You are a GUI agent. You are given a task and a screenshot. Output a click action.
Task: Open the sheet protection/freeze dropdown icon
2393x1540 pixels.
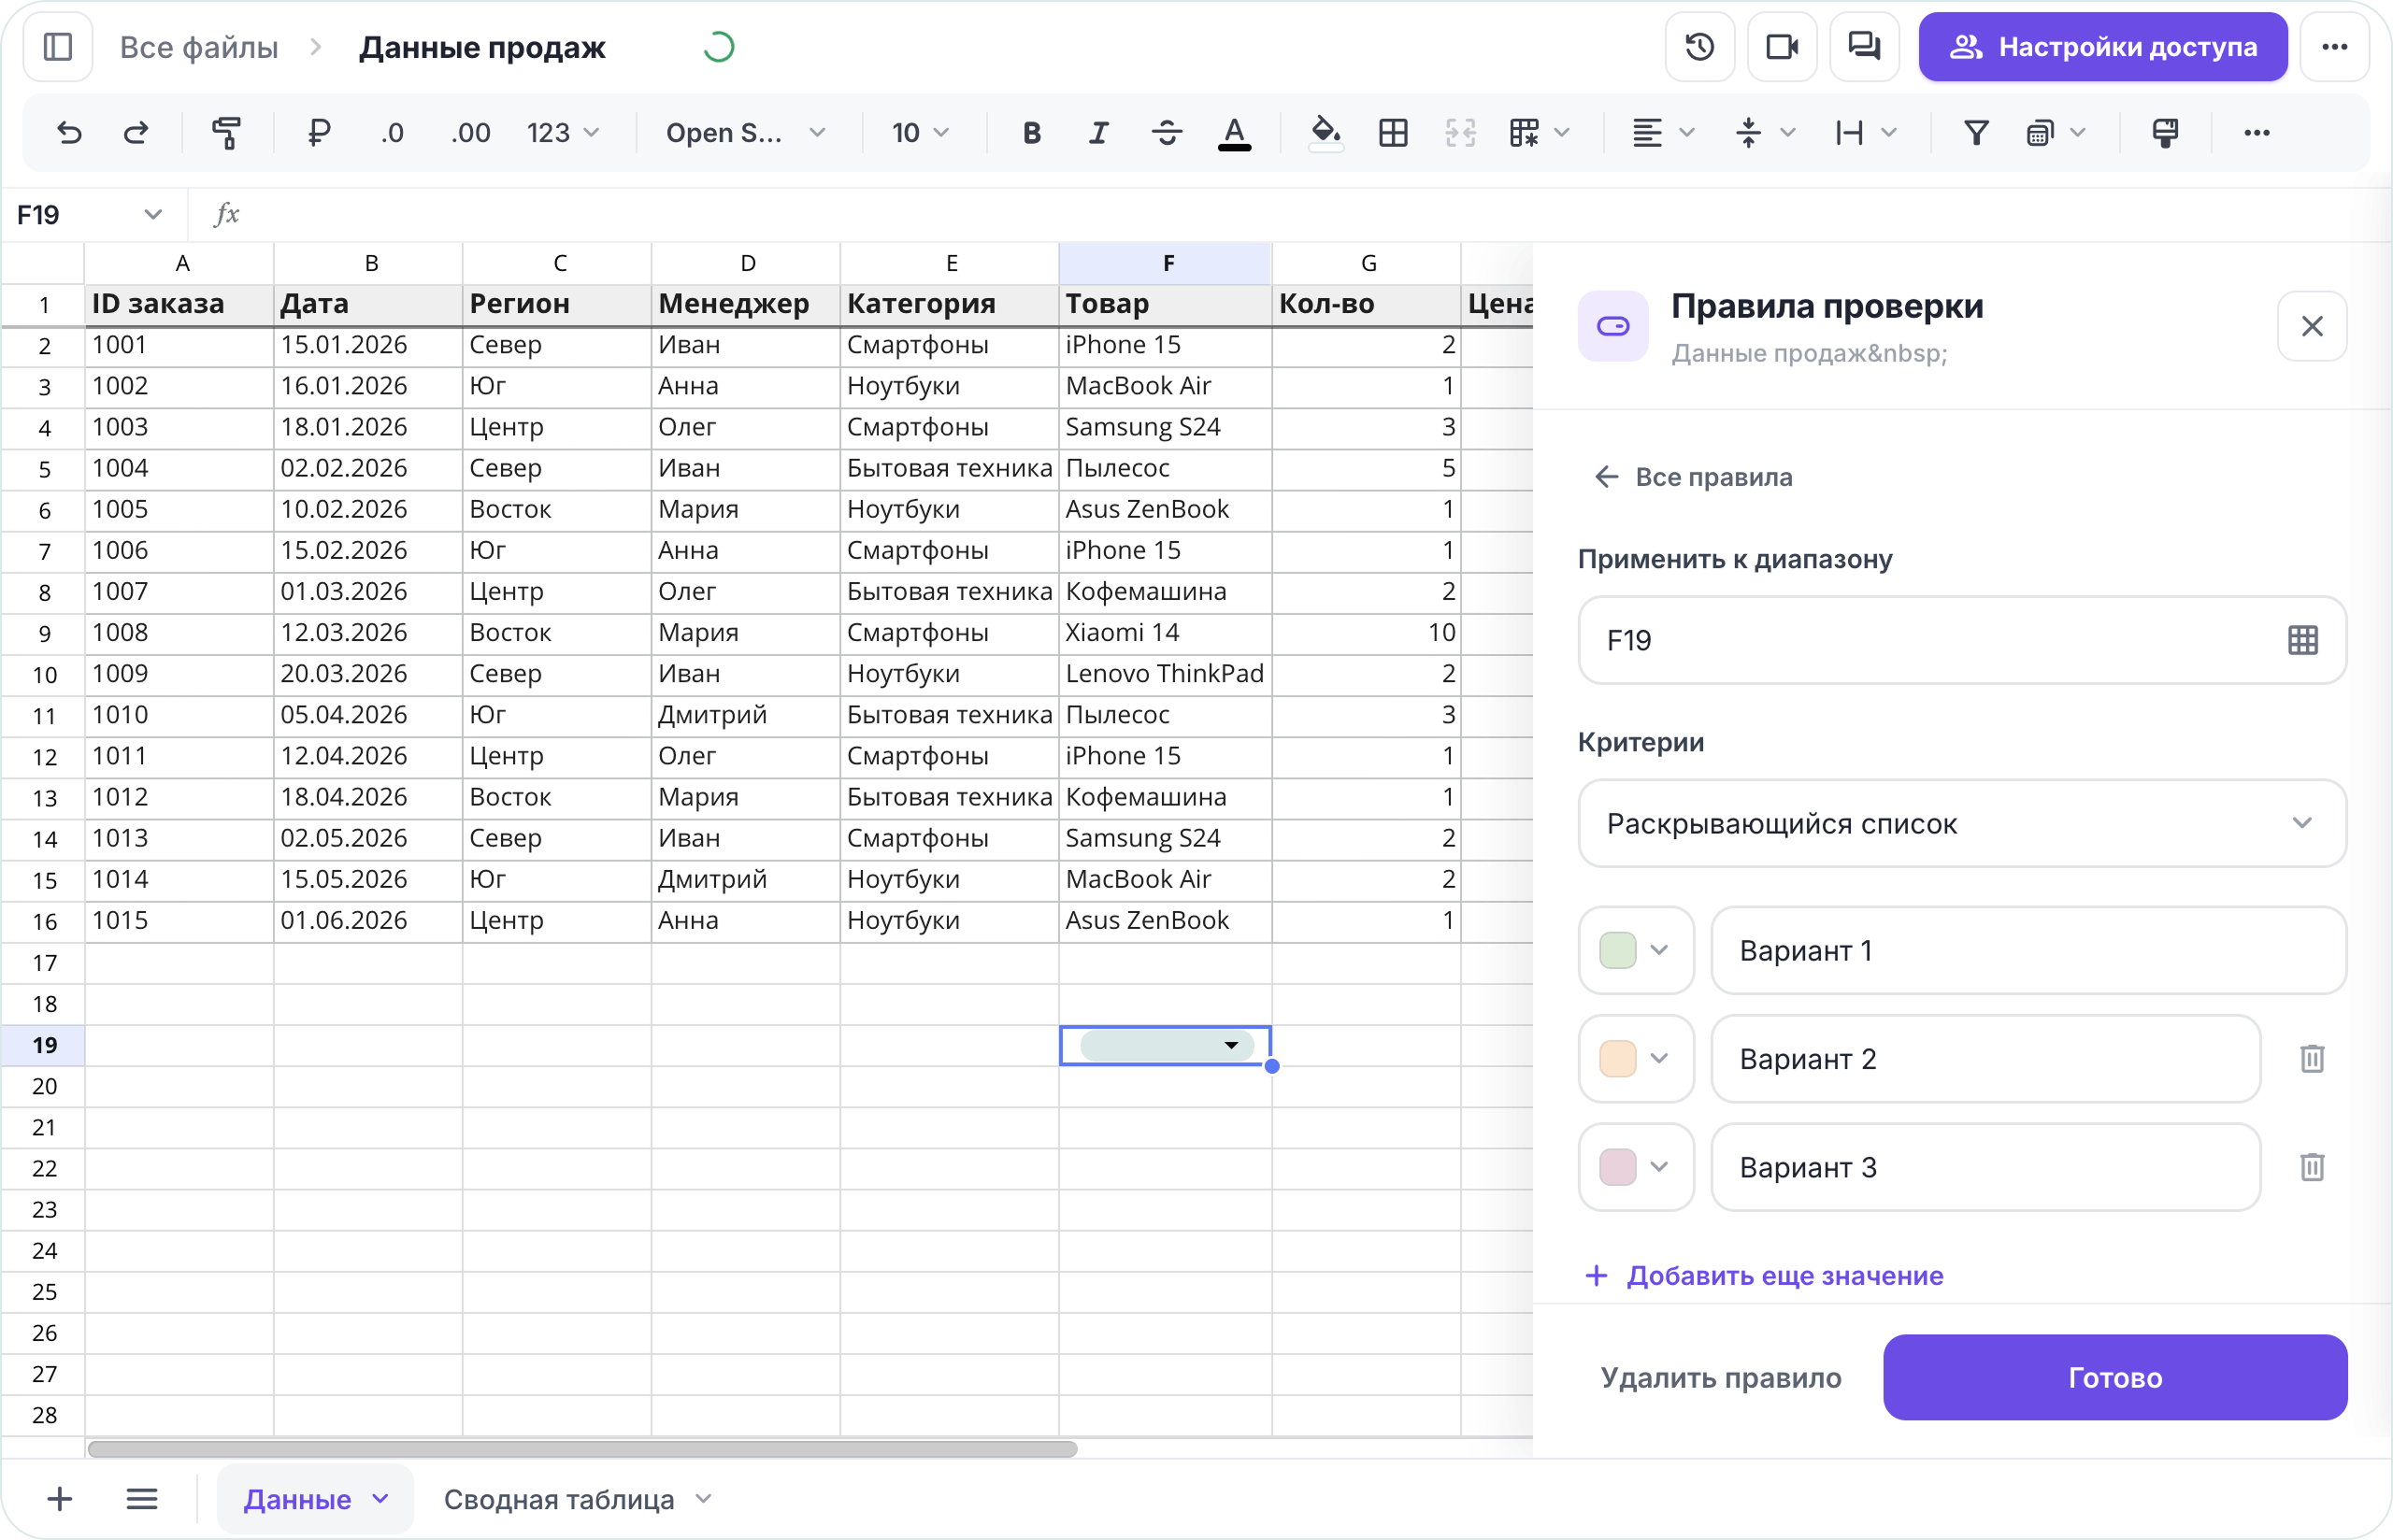pyautogui.click(x=2055, y=133)
